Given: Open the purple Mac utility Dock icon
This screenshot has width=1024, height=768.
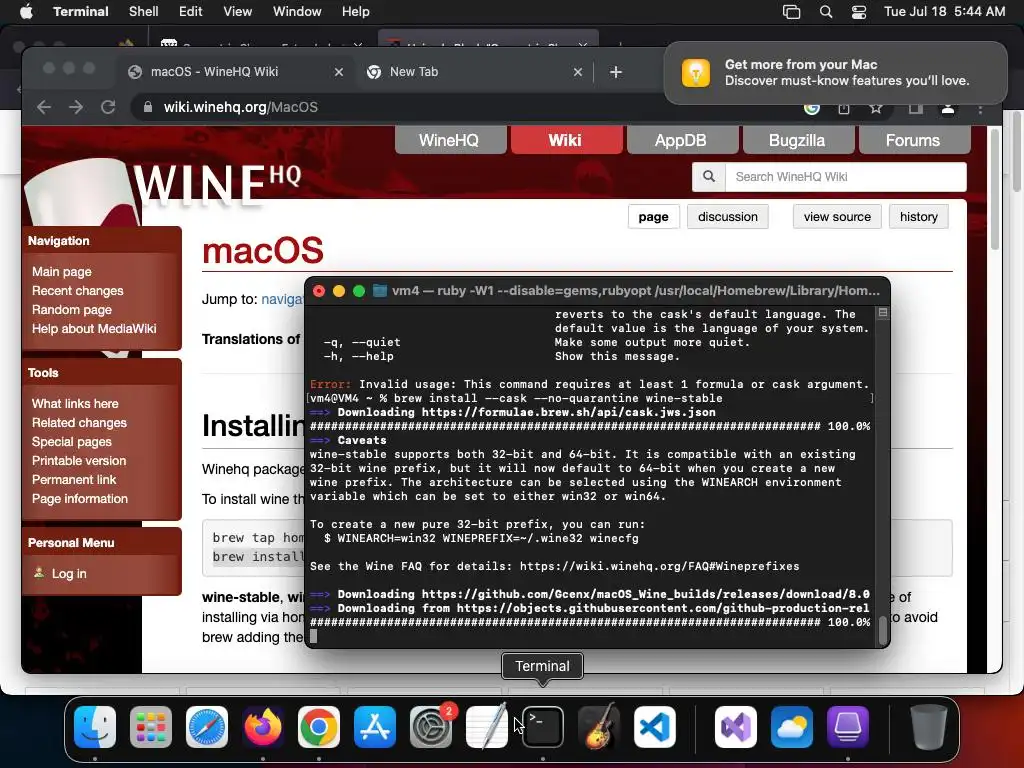Looking at the screenshot, I should (848, 727).
